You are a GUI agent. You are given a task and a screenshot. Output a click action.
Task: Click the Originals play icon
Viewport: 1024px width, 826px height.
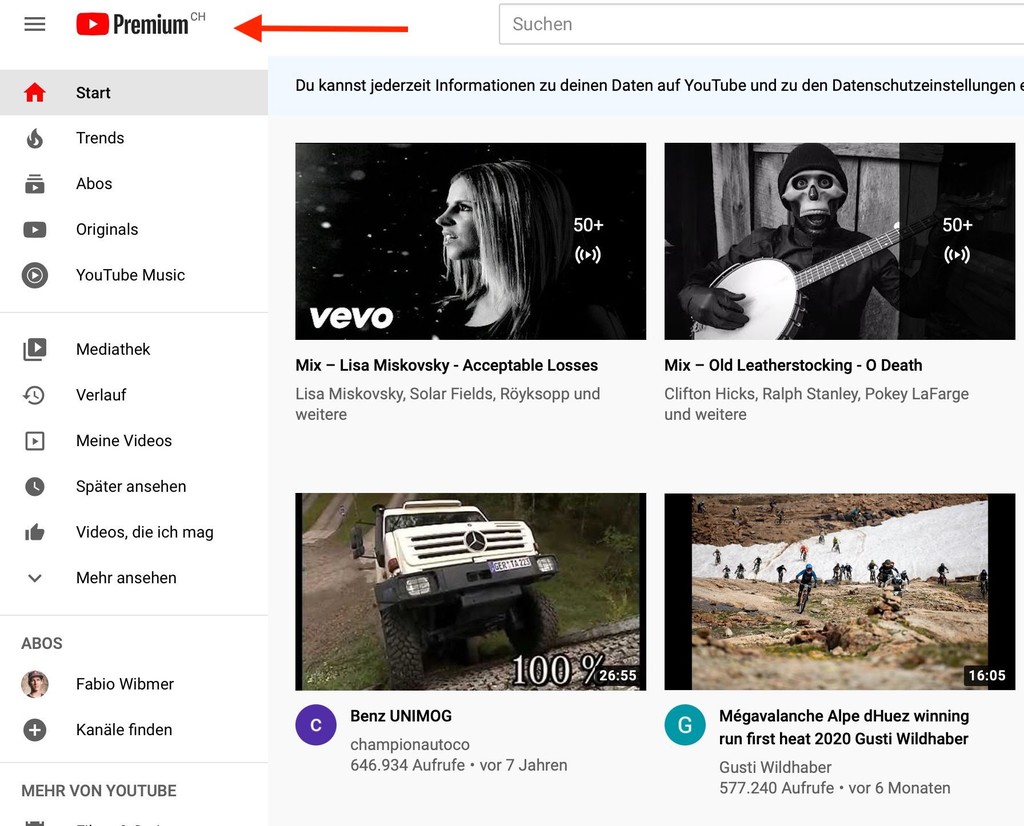(35, 230)
